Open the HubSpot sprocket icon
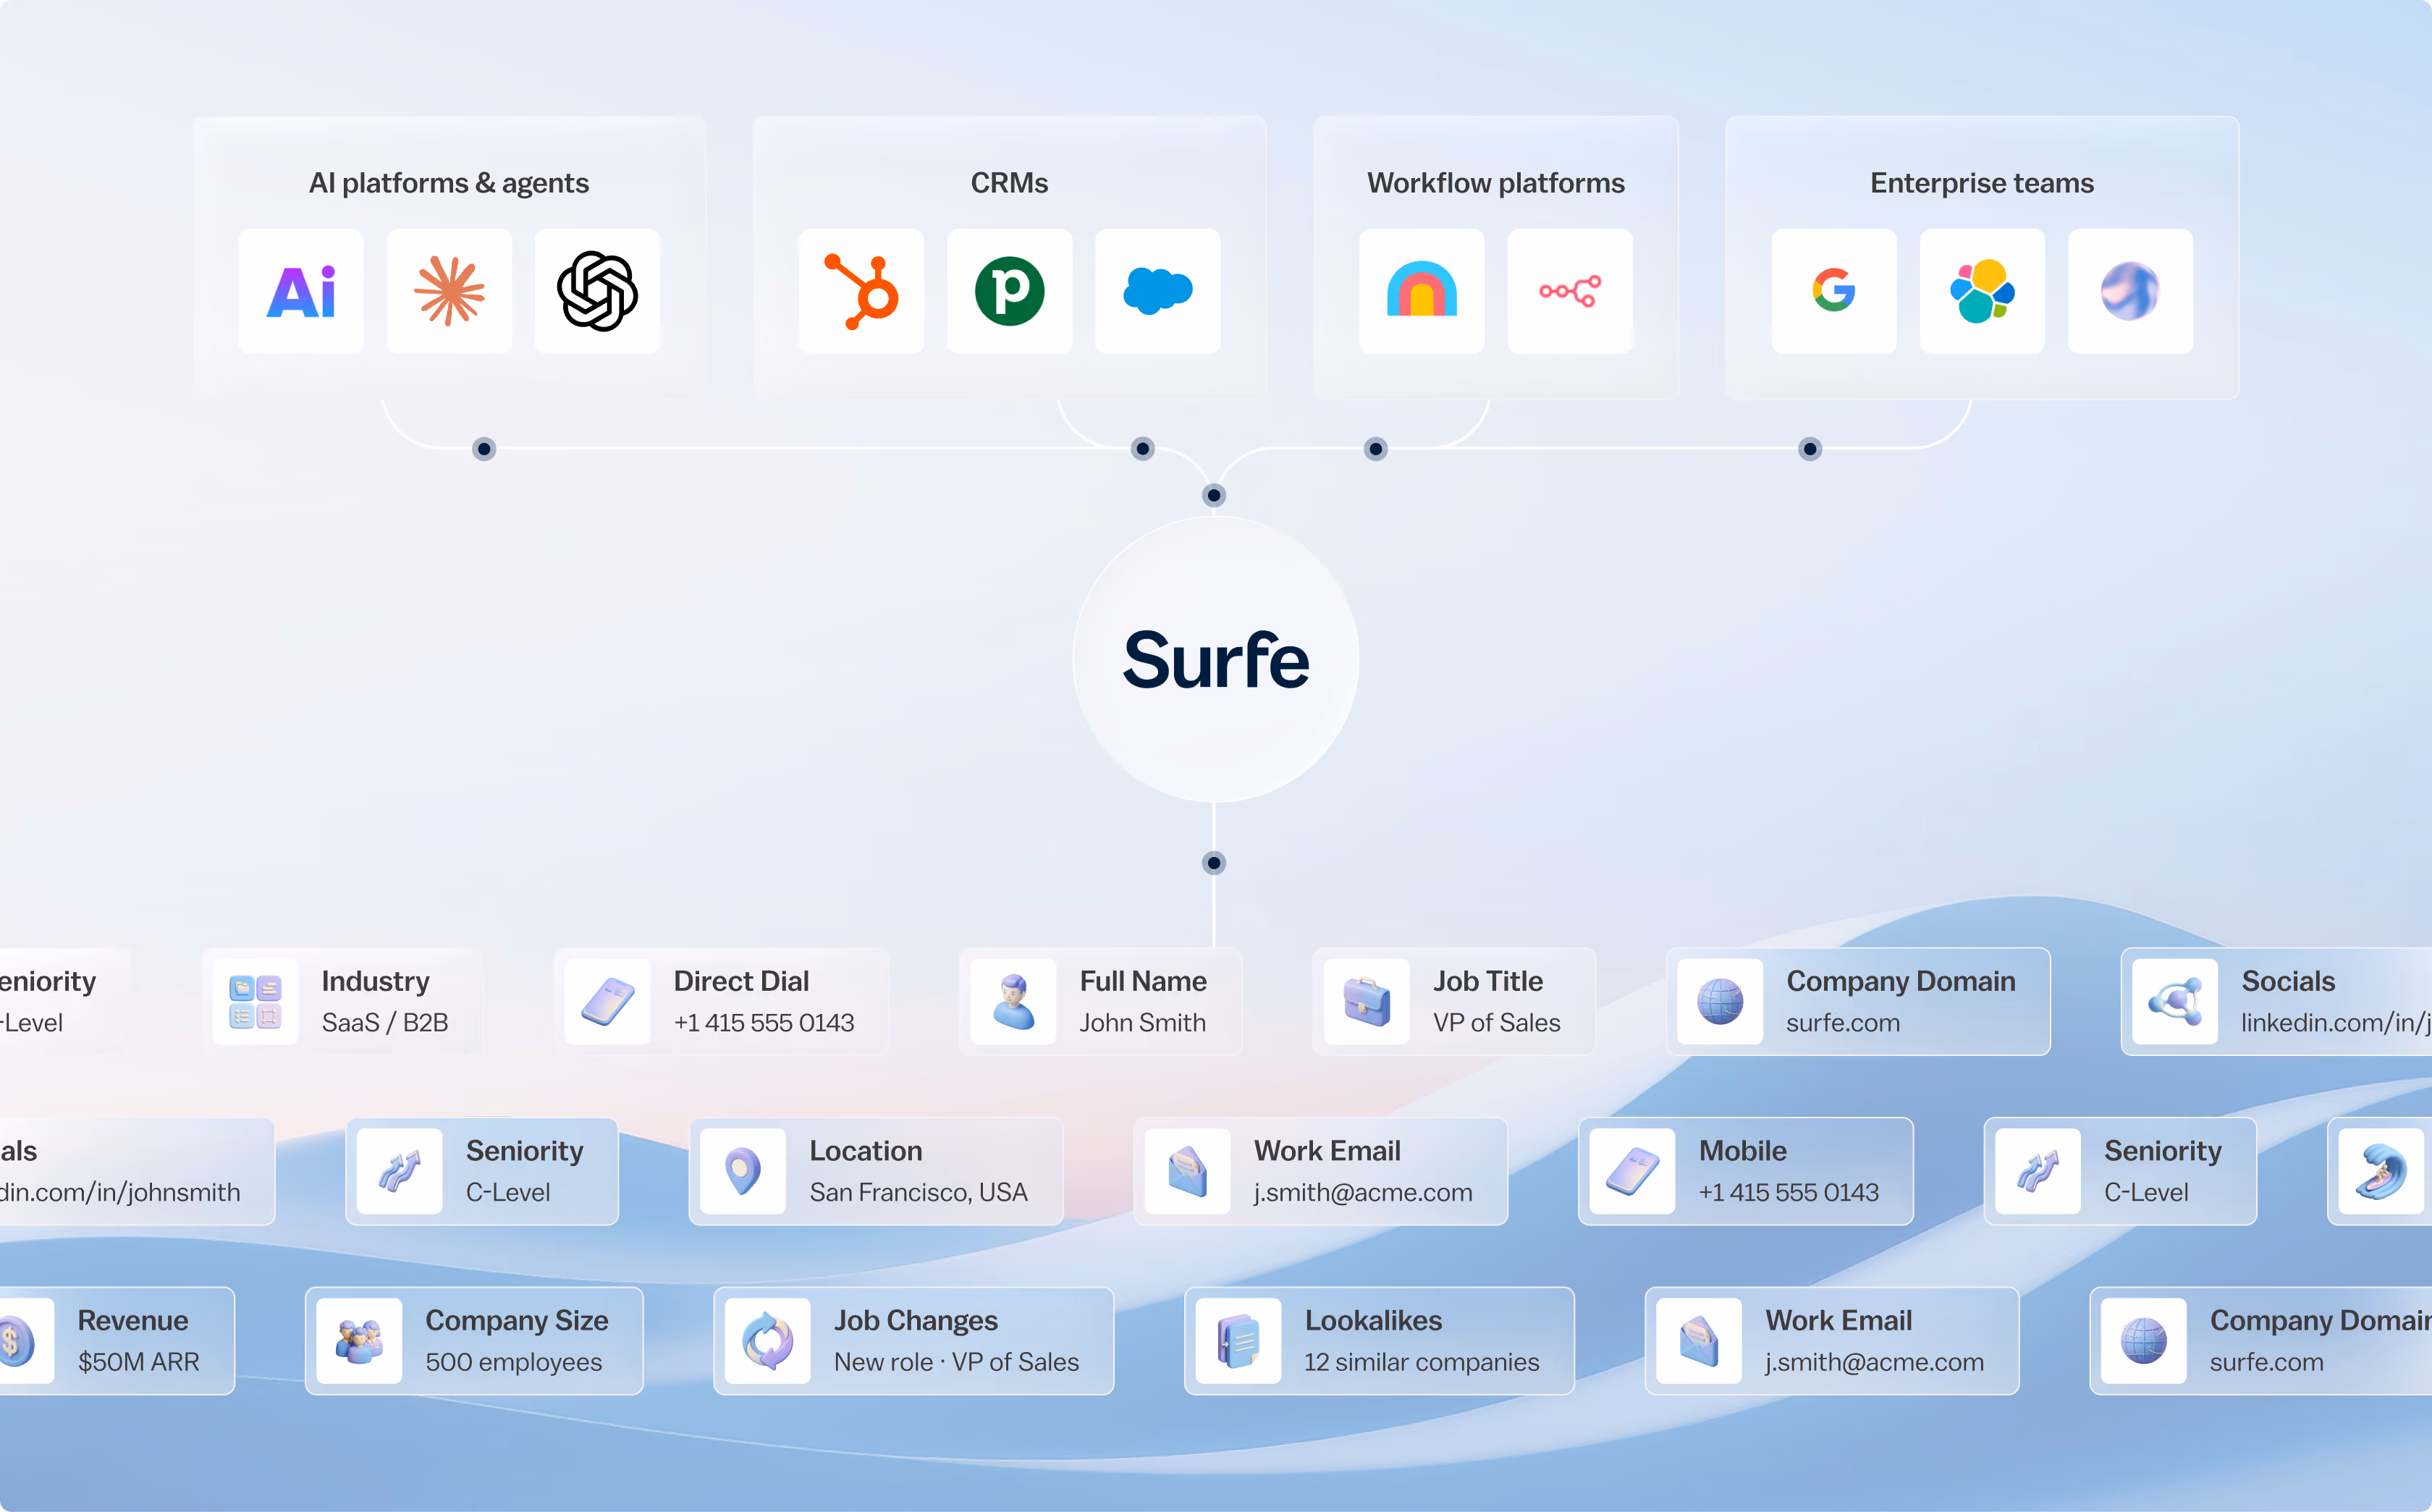Screen dimensions: 2432x1512 pos(861,291)
